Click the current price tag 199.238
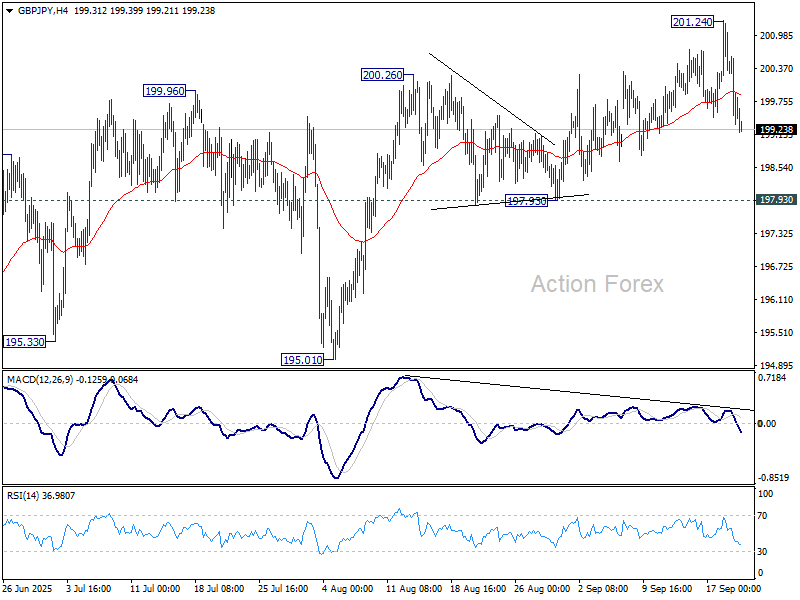The height and width of the screenshot is (600, 800). click(777, 130)
